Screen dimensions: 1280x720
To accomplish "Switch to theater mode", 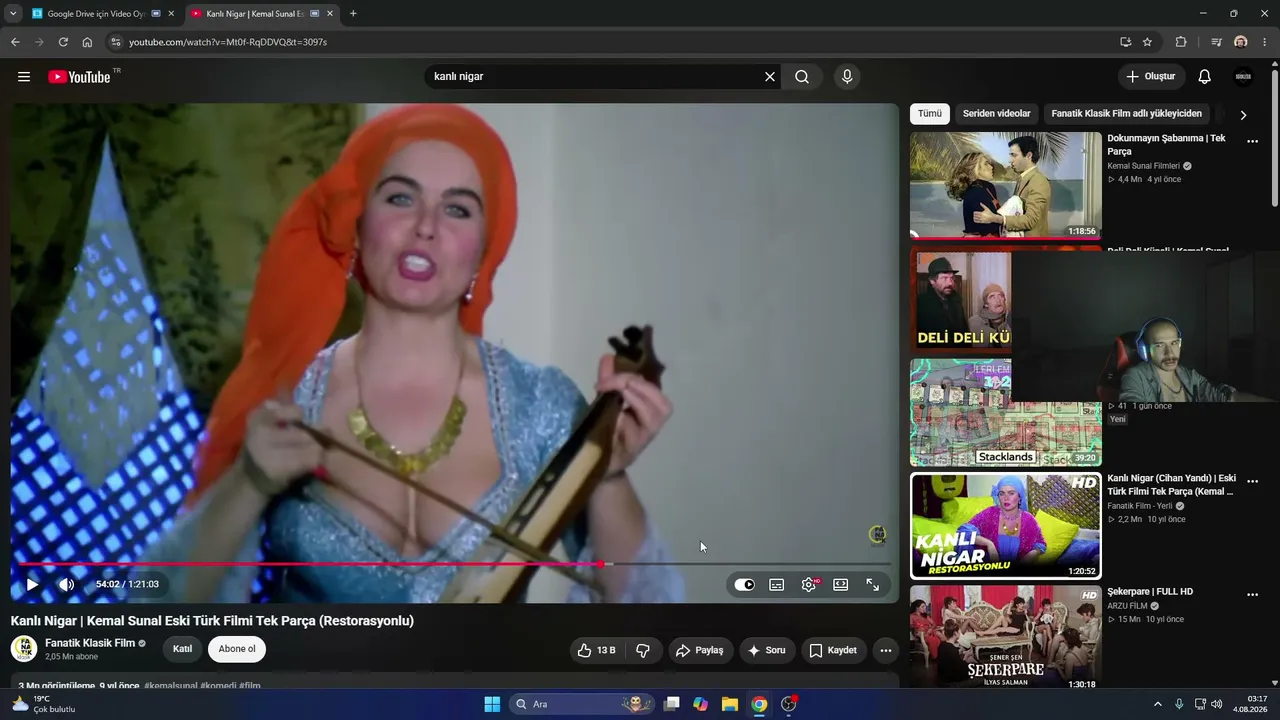I will coord(841,585).
